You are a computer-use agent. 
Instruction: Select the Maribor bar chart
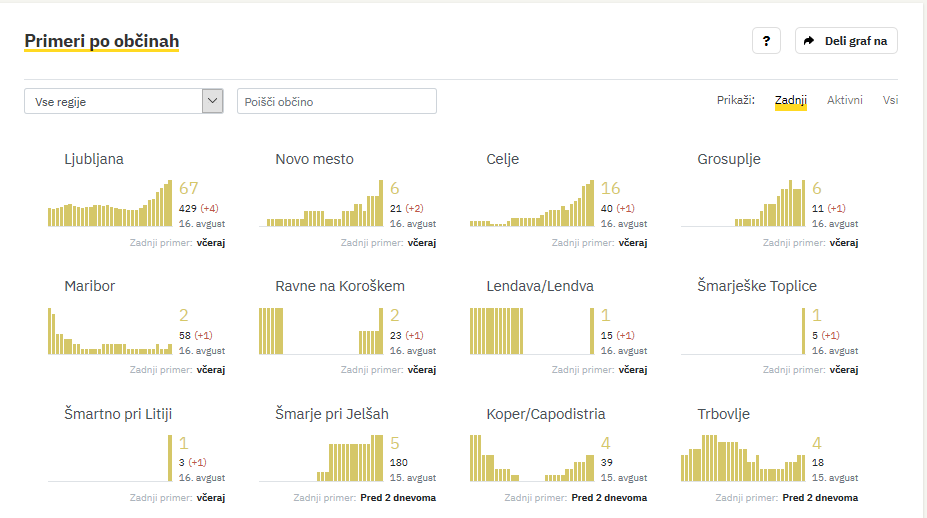click(110, 331)
